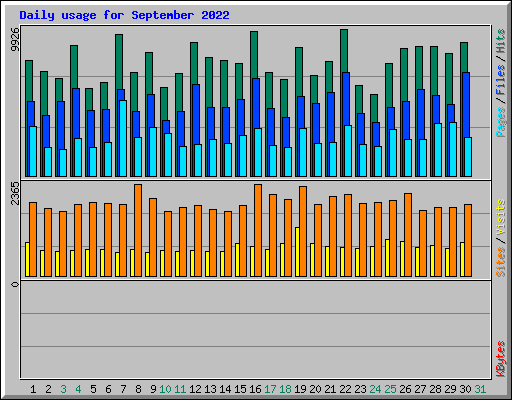
Task: Click the orange Sites bar for day 8
Action: pyautogui.click(x=138, y=230)
